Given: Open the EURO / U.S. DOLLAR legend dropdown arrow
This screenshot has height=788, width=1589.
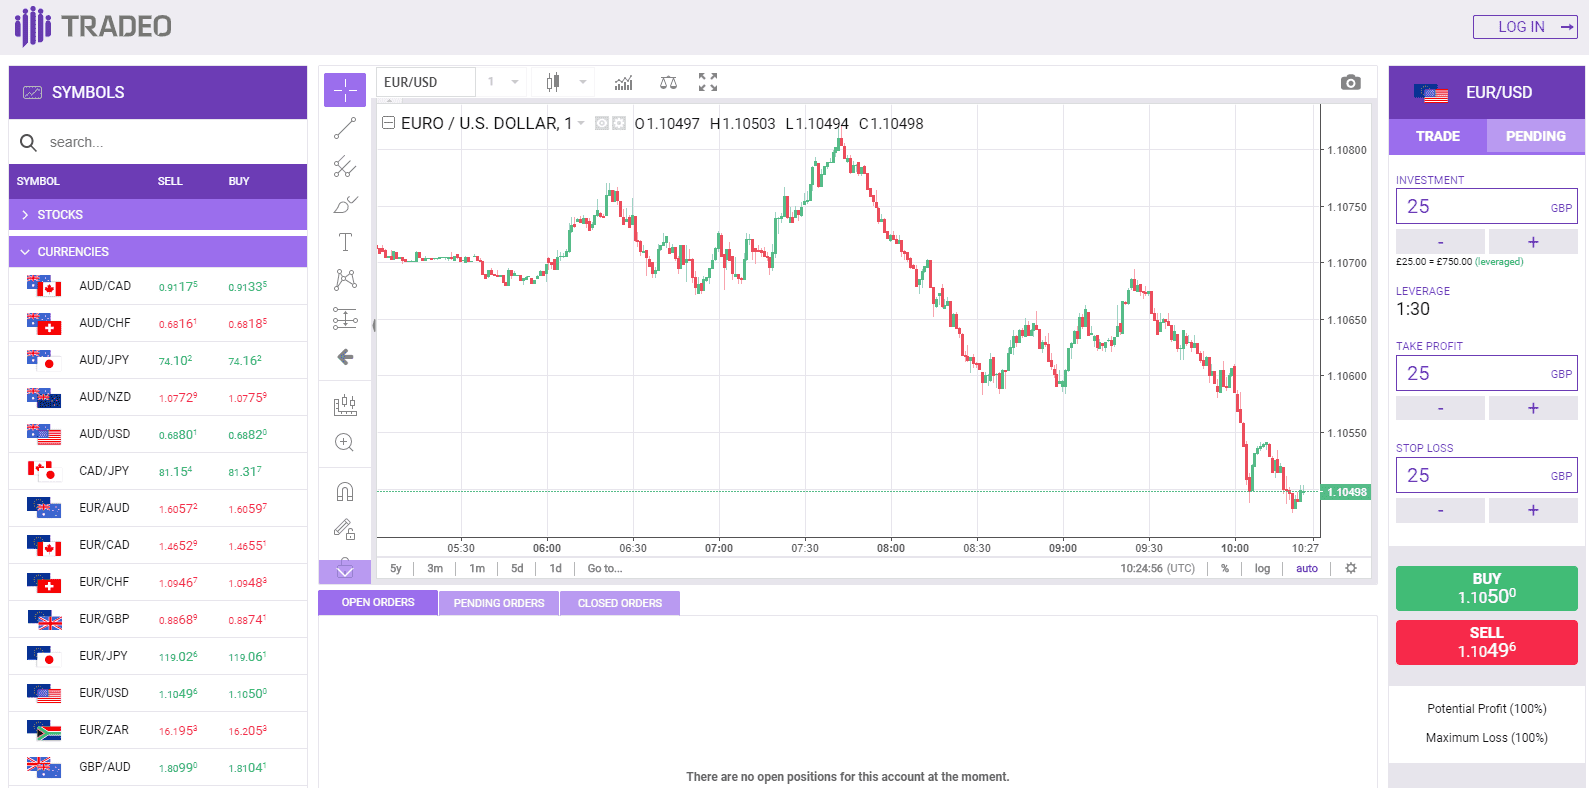Looking at the screenshot, I should coord(581,123).
